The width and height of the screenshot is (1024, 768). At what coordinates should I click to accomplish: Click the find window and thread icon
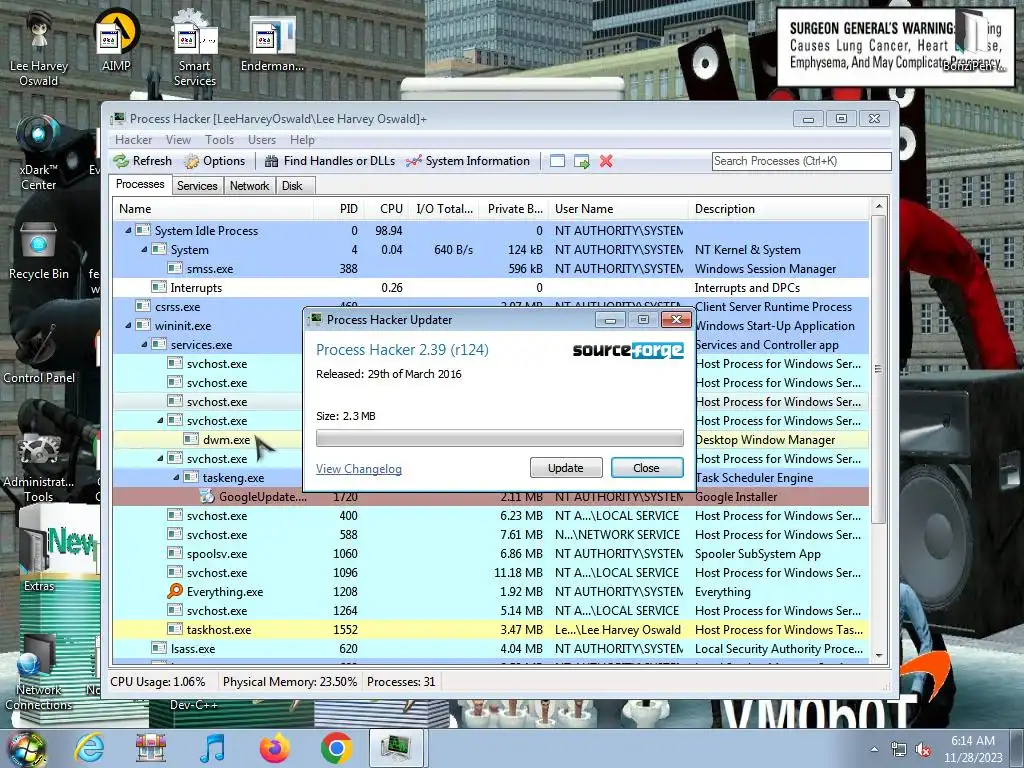pos(582,161)
